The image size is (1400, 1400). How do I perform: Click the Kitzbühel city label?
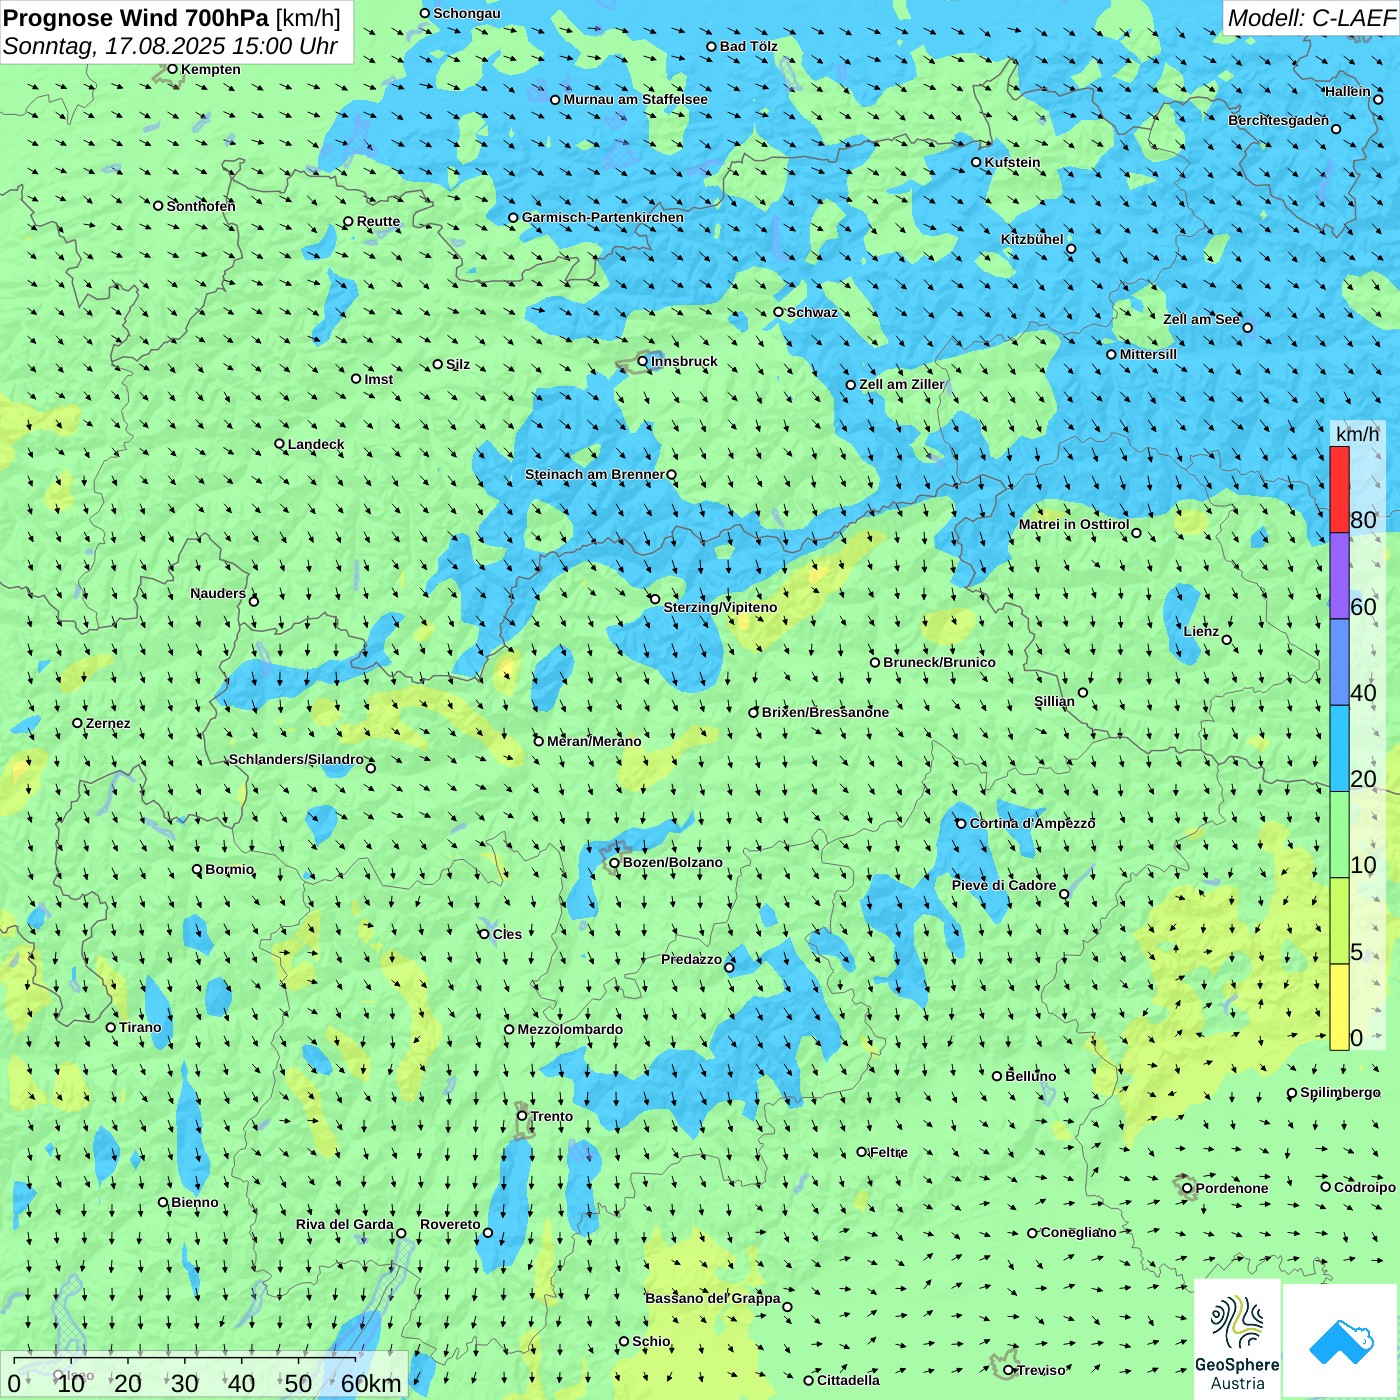coord(1032,239)
